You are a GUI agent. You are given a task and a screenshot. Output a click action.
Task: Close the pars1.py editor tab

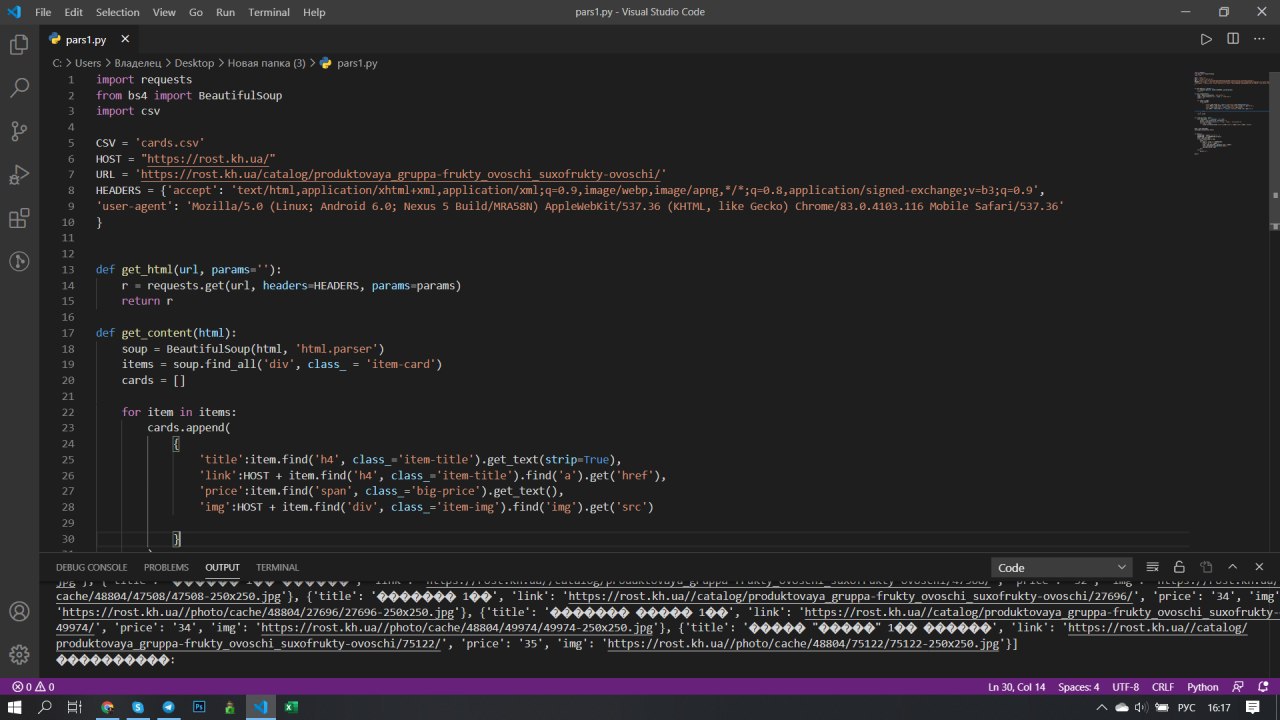coord(126,39)
